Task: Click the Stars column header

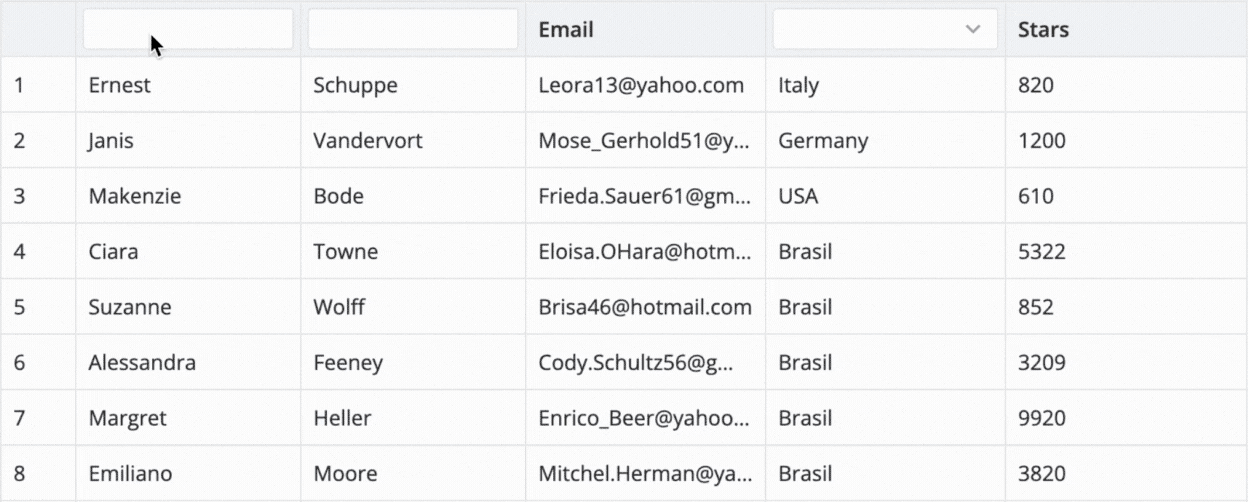Action: (1043, 30)
